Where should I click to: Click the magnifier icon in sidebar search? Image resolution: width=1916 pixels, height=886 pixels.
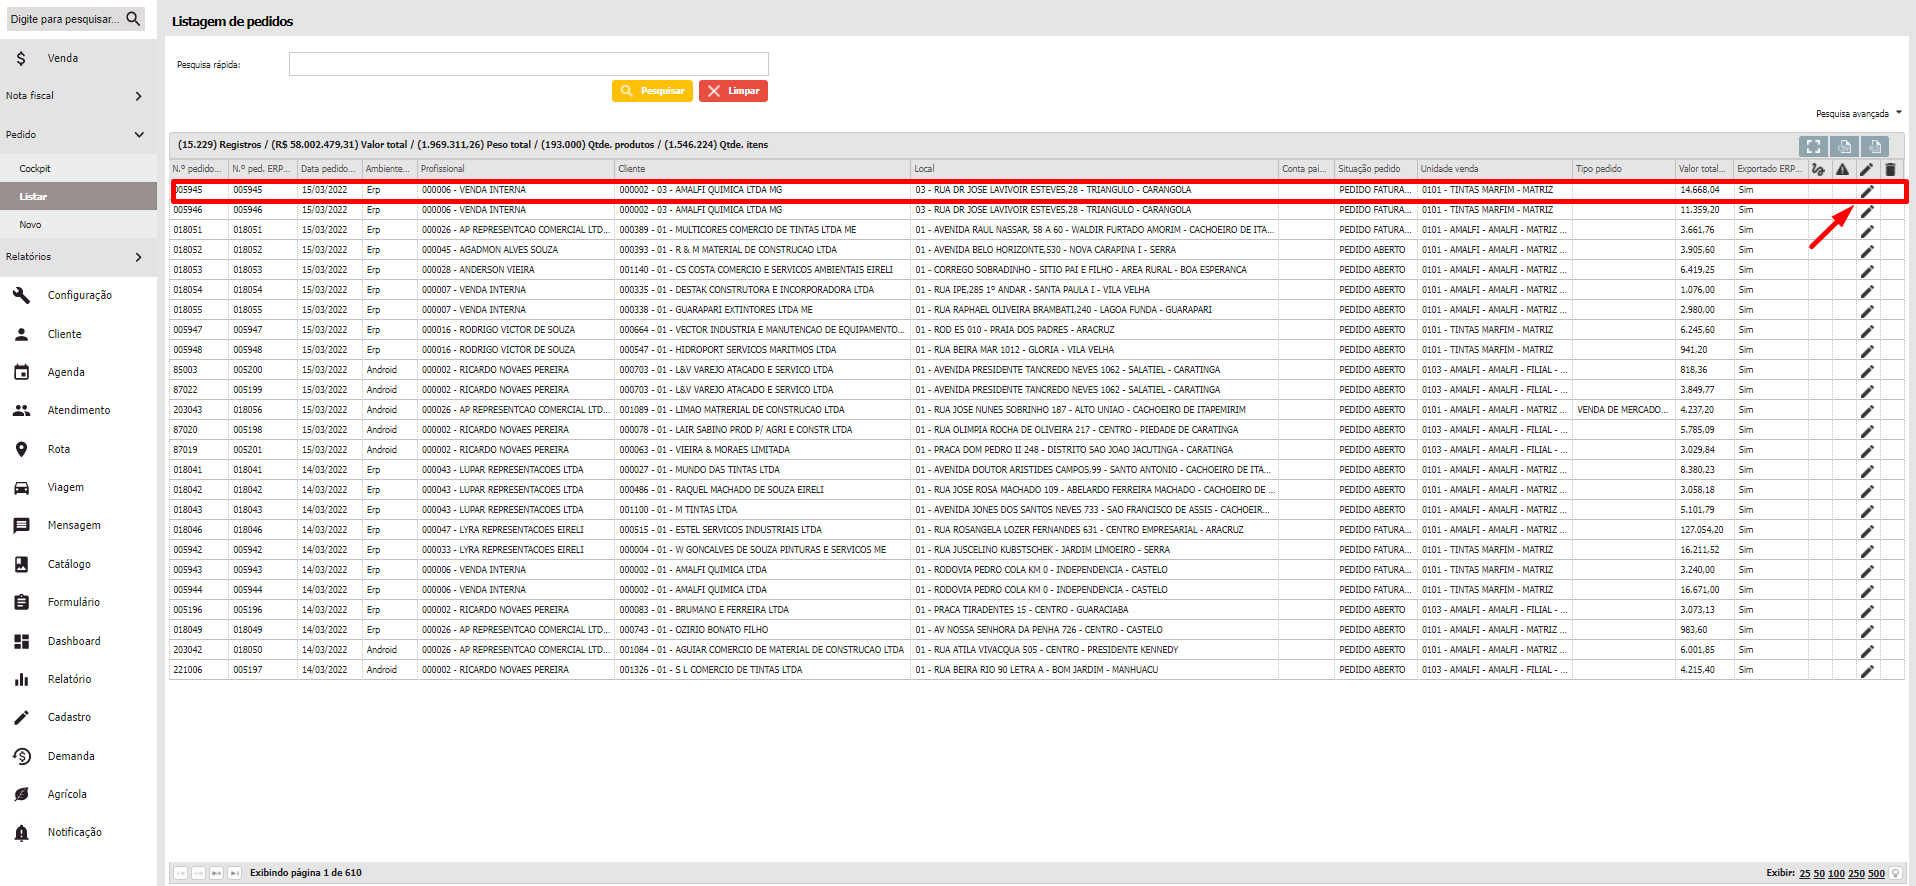[133, 19]
